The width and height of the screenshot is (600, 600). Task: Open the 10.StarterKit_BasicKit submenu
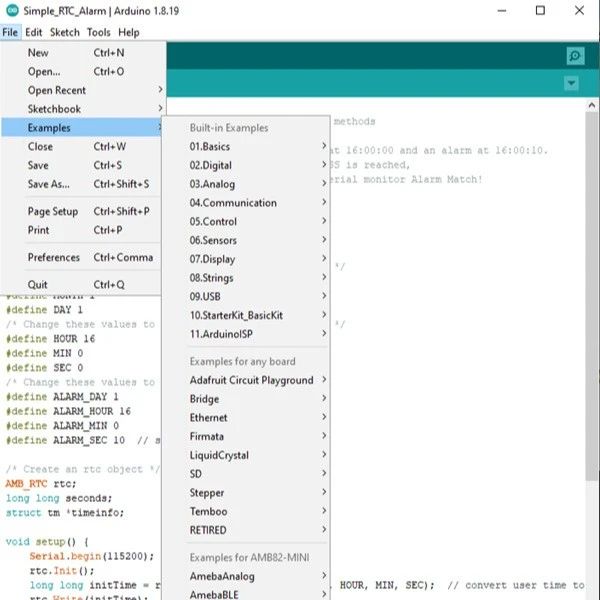pos(246,315)
